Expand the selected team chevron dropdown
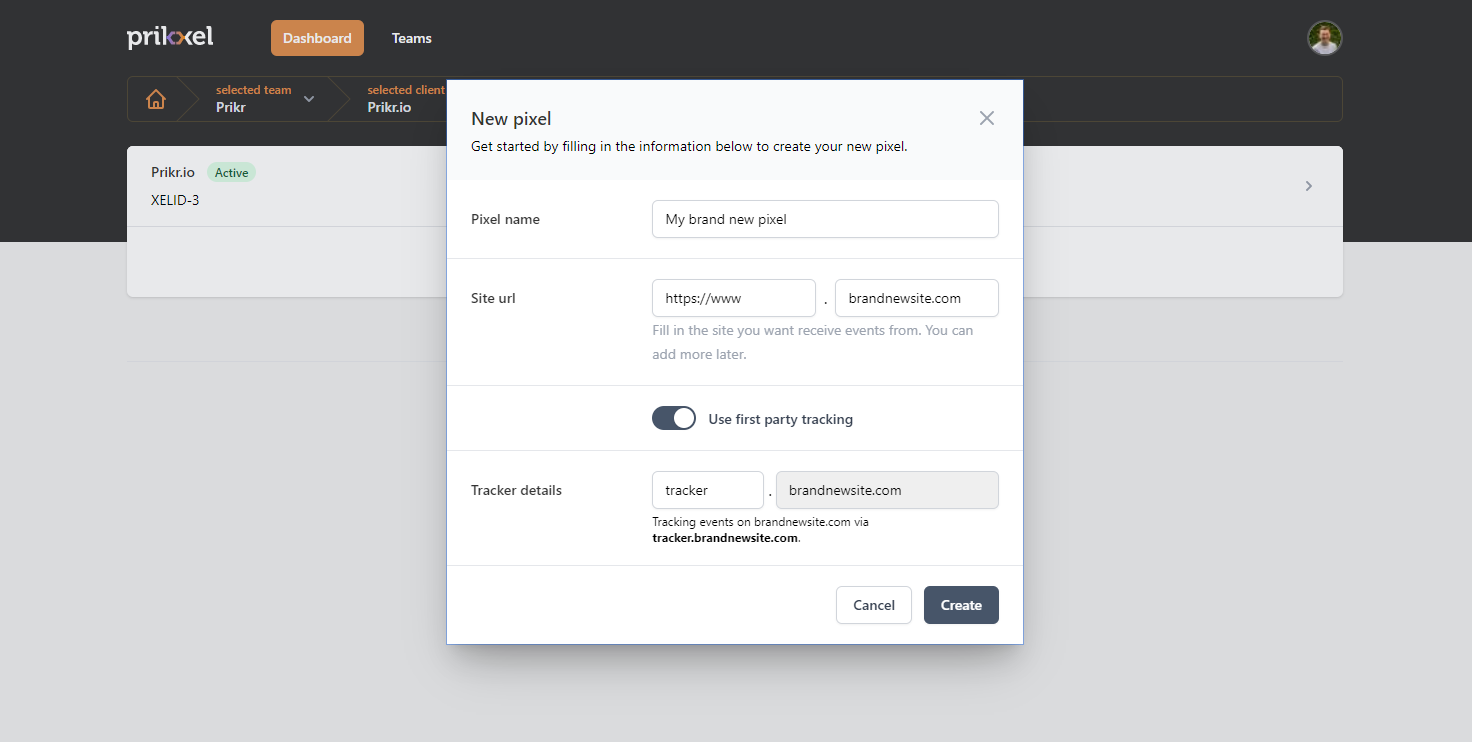 (x=309, y=99)
